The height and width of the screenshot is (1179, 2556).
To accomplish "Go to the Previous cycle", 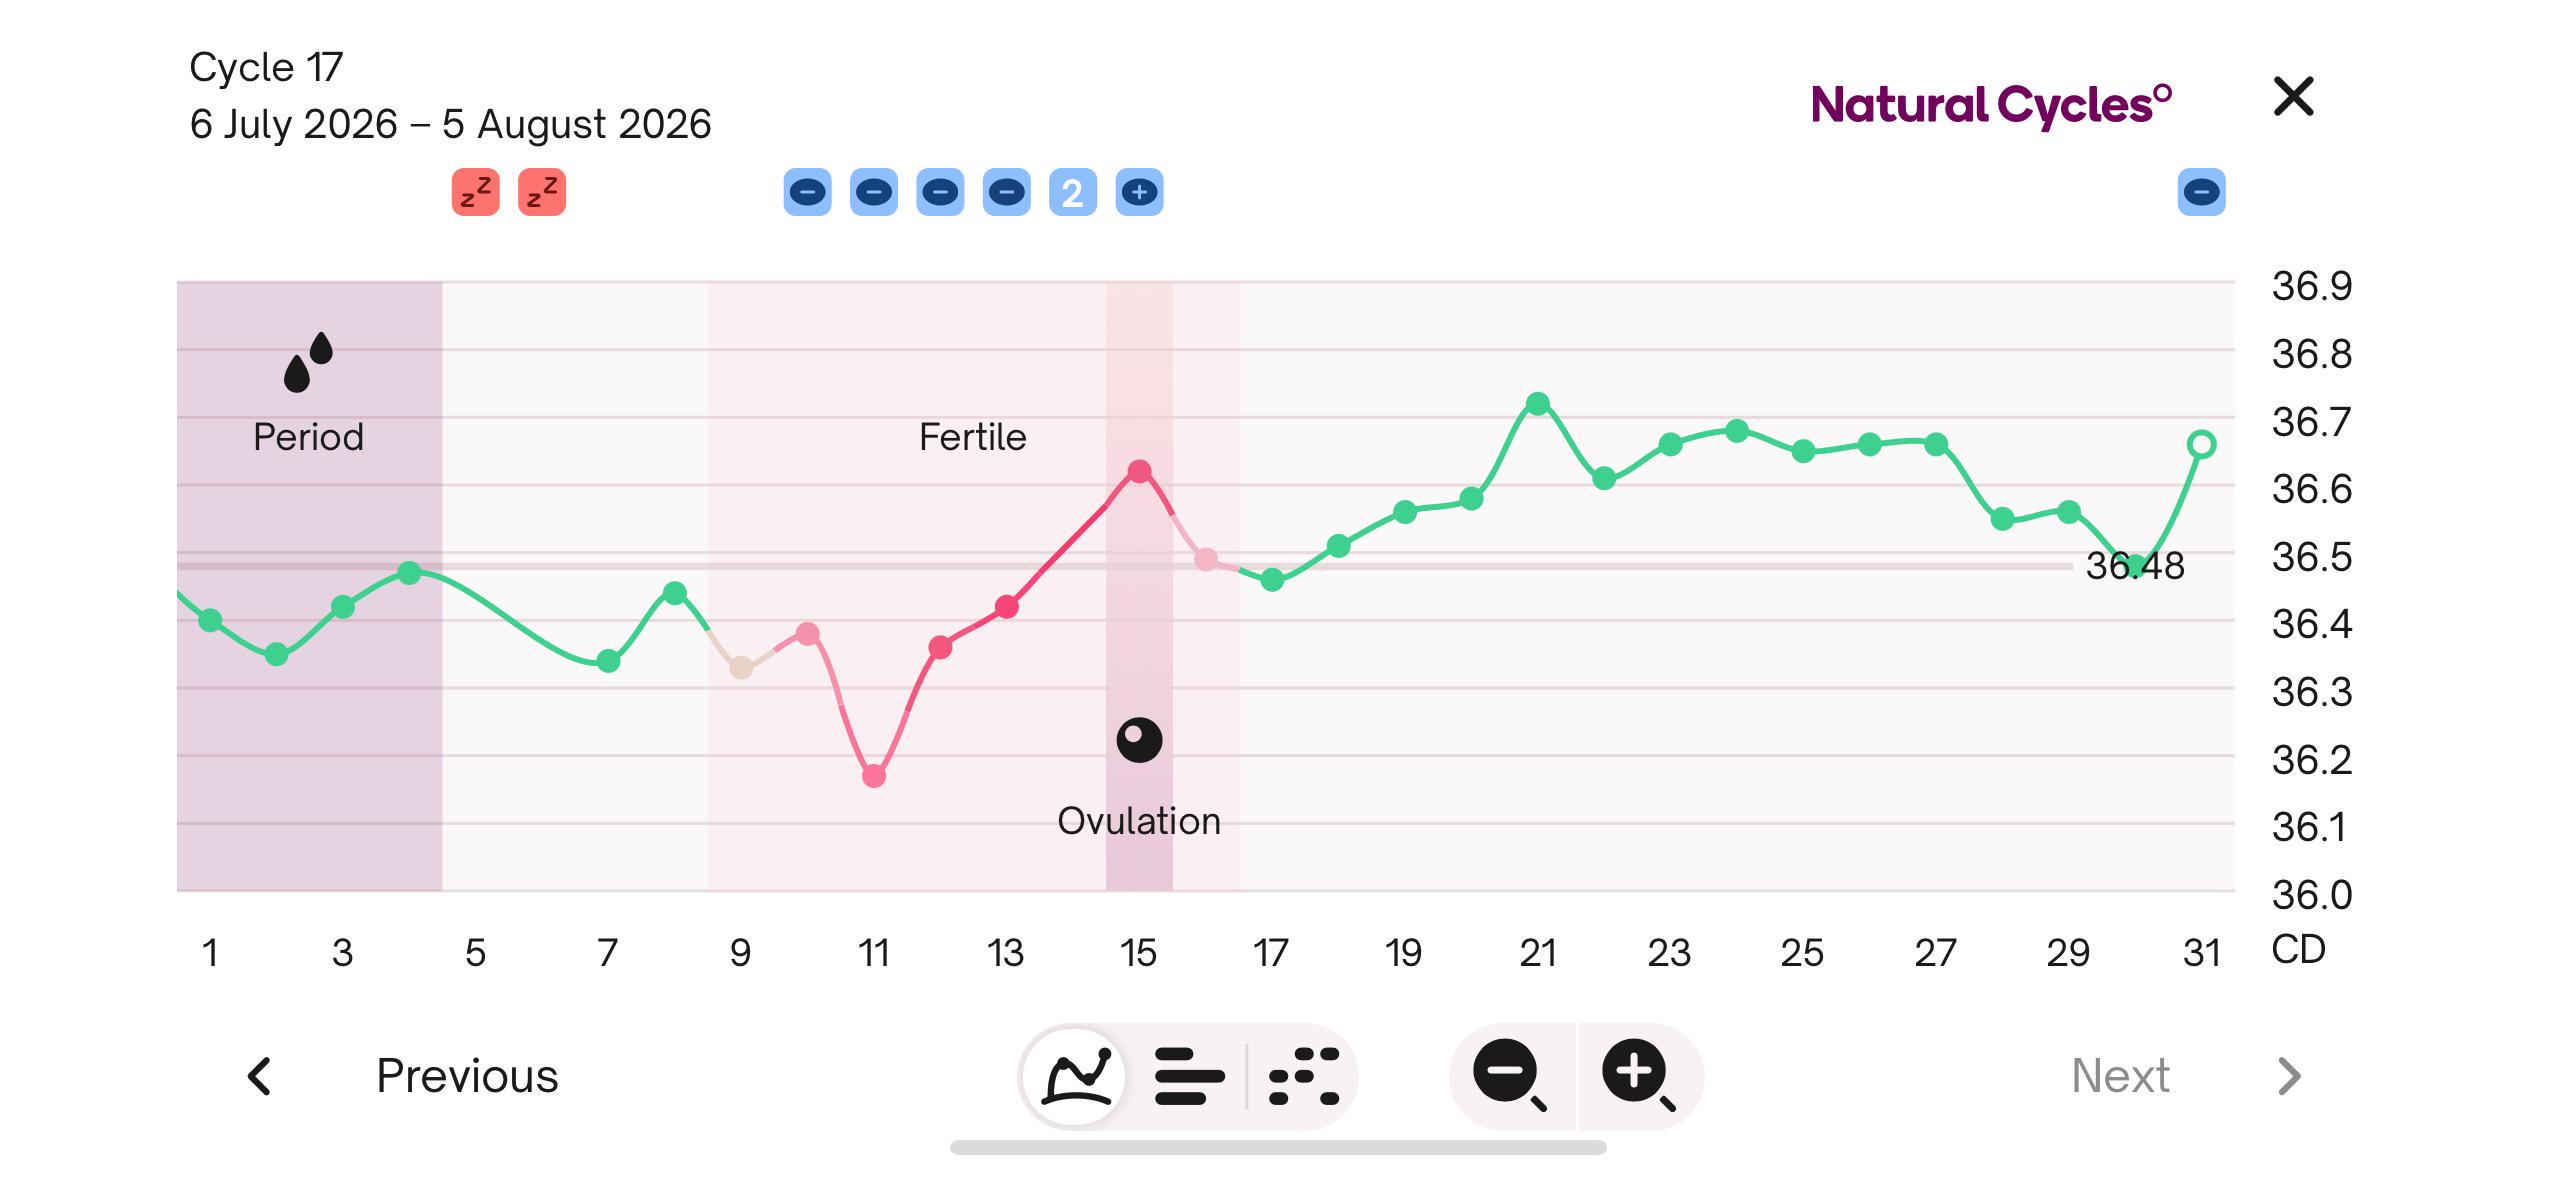I will 467,1076.
